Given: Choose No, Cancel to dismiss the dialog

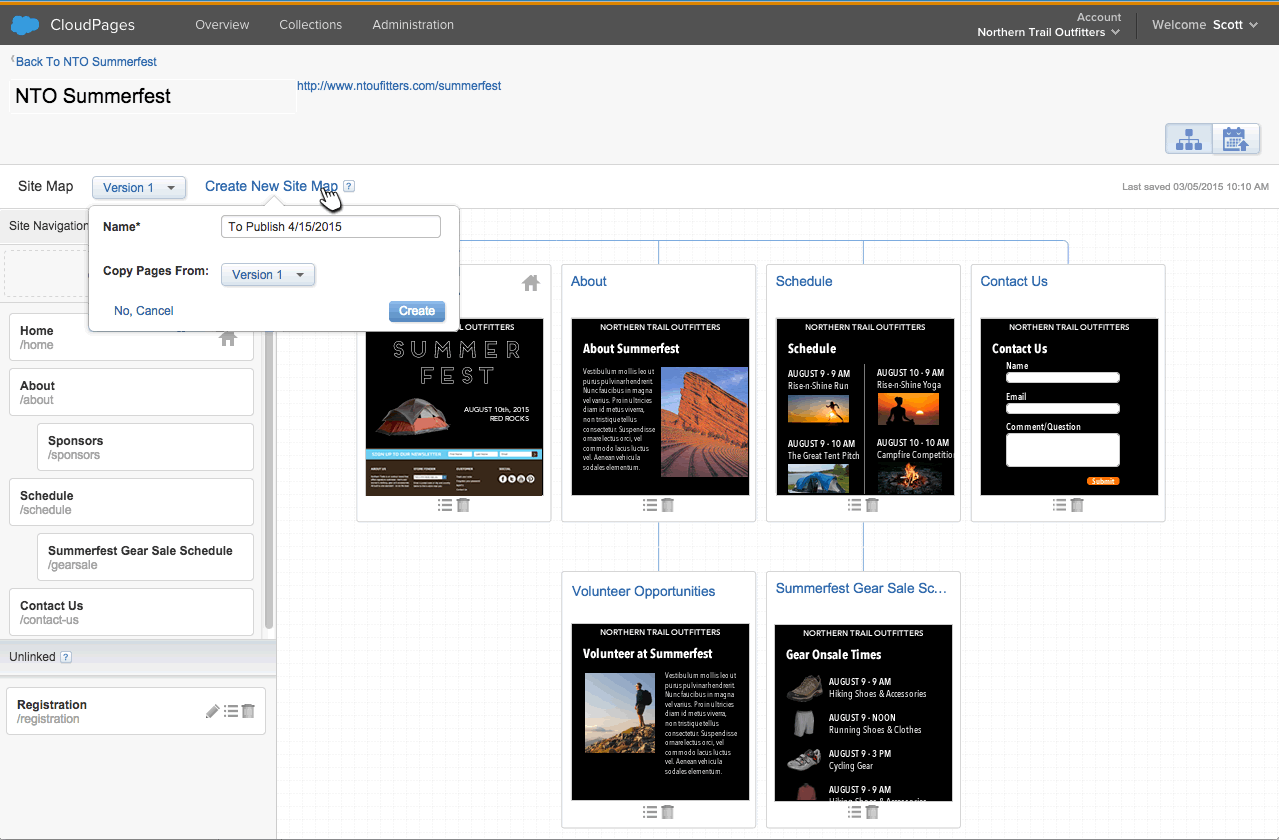Looking at the screenshot, I should 143,310.
